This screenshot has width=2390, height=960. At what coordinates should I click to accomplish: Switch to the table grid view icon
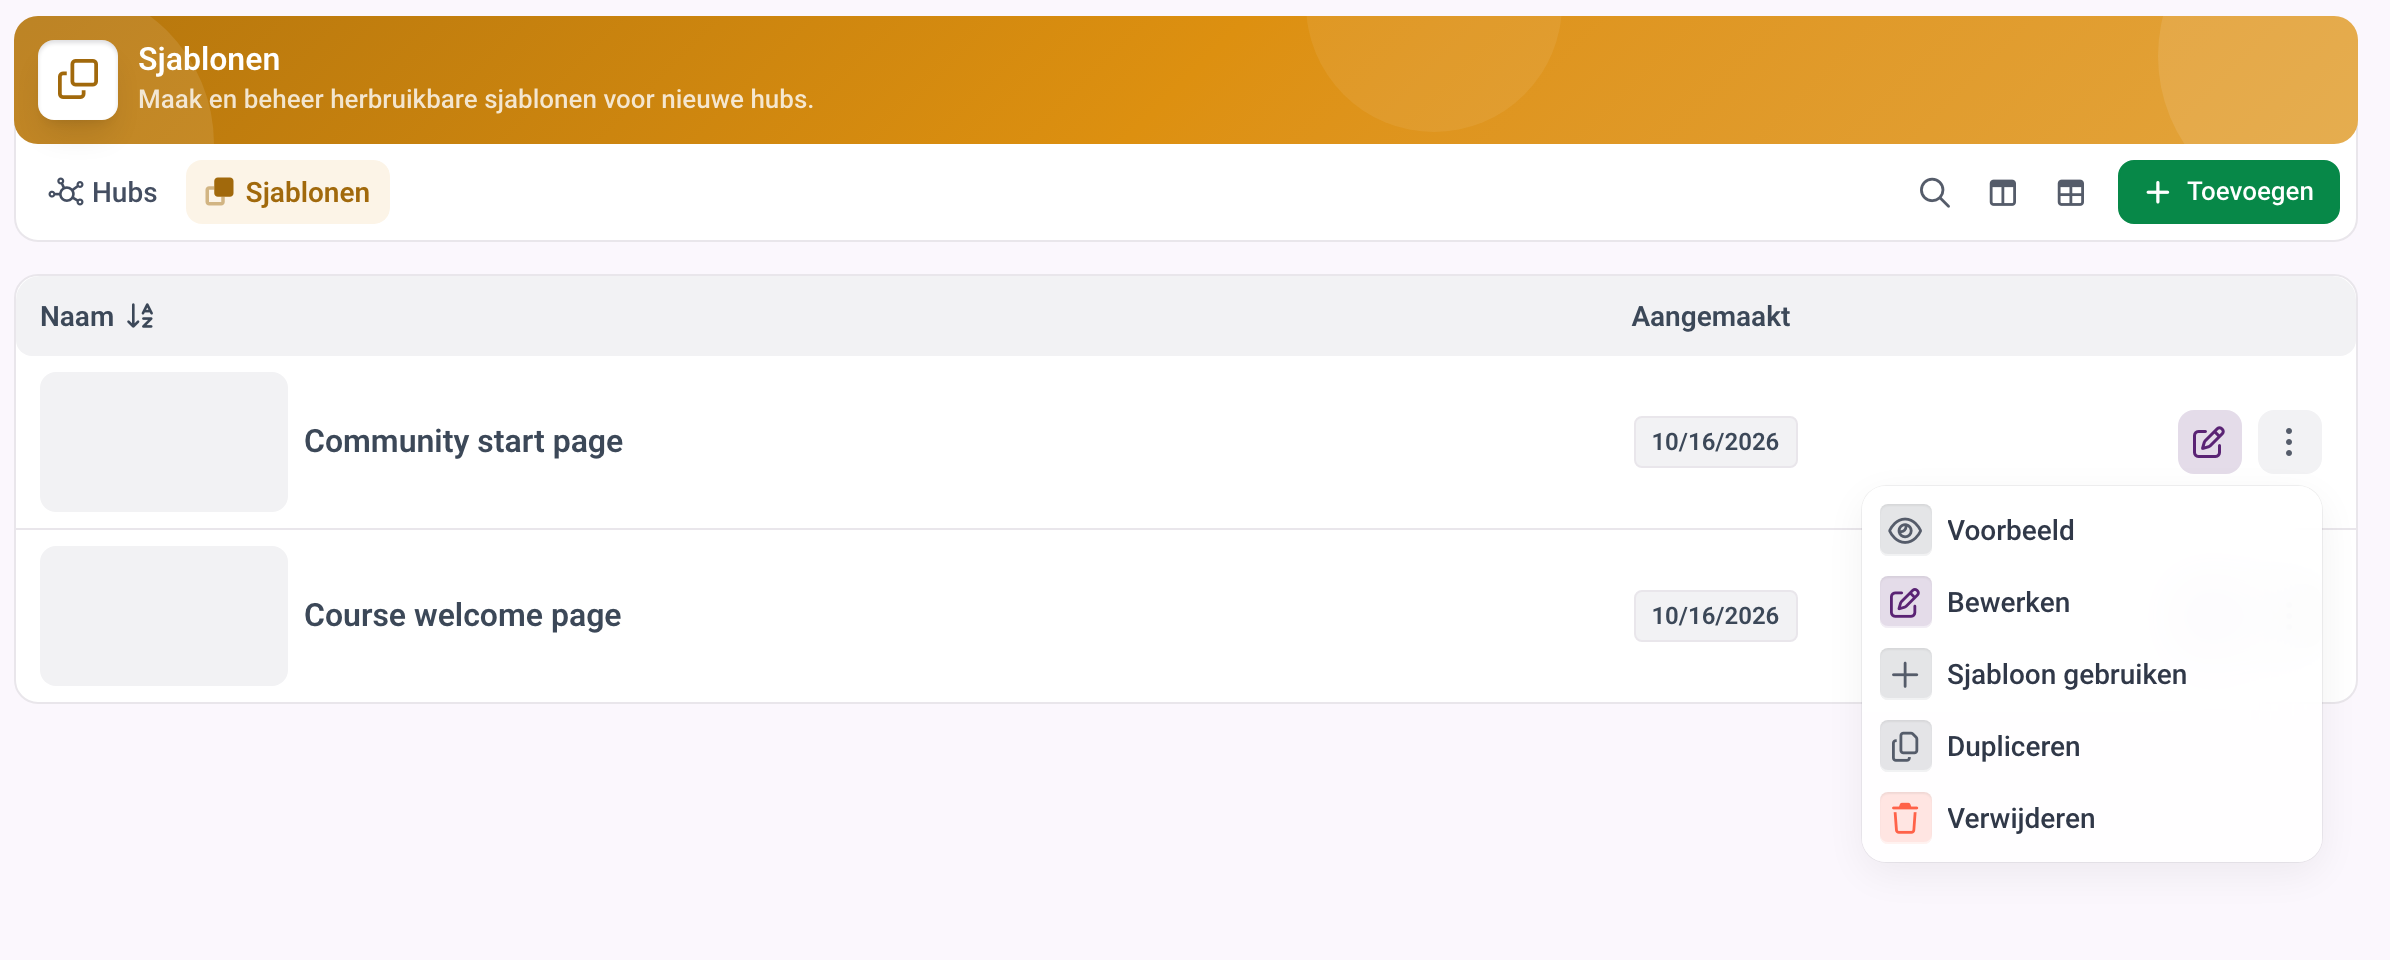[2070, 192]
